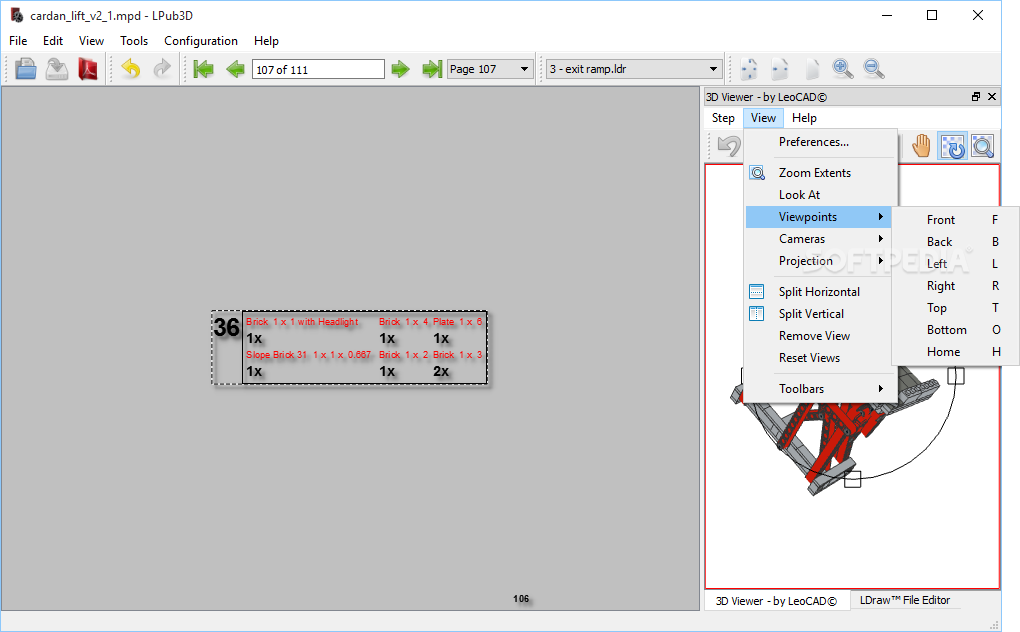1020x632 pixels.
Task: Close the open 3D Viewer View menu
Action: click(763, 118)
